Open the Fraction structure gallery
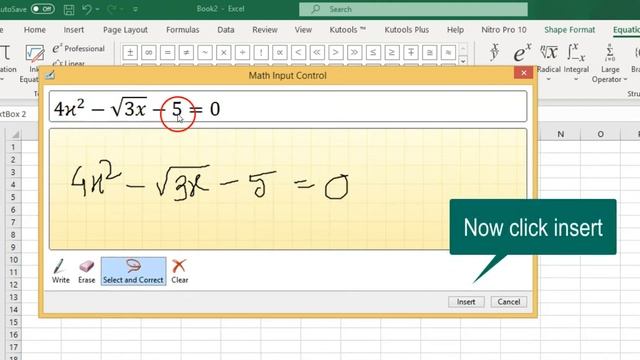This screenshot has width=640, height=360. tap(495, 52)
